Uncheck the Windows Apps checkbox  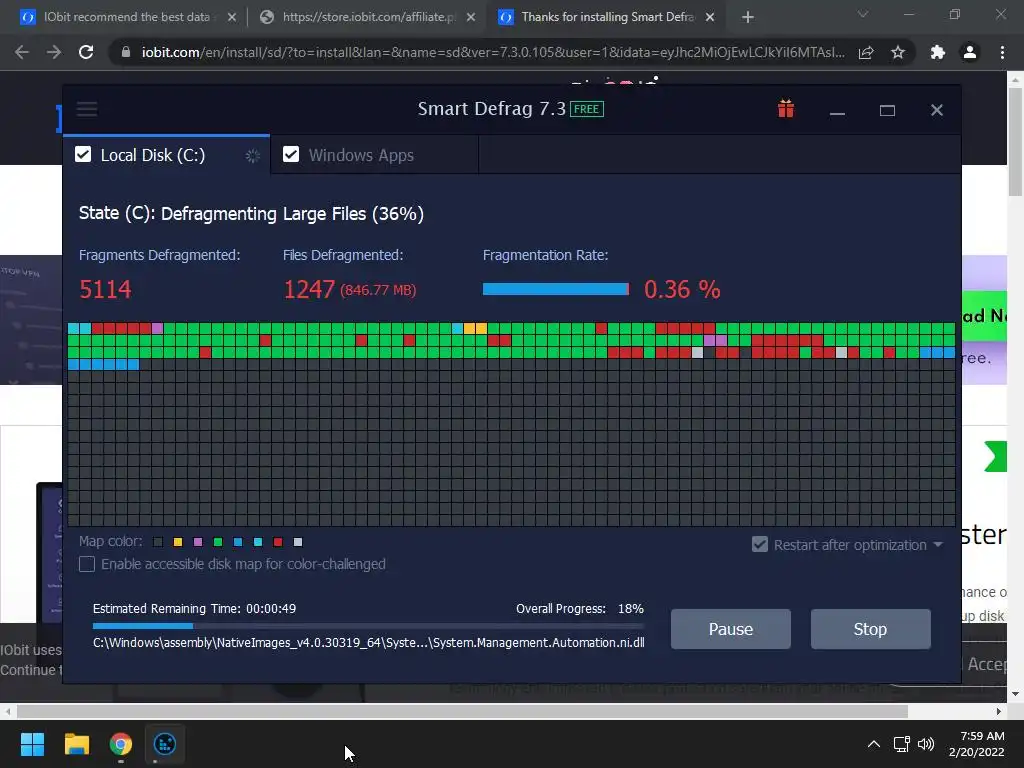[x=291, y=155]
